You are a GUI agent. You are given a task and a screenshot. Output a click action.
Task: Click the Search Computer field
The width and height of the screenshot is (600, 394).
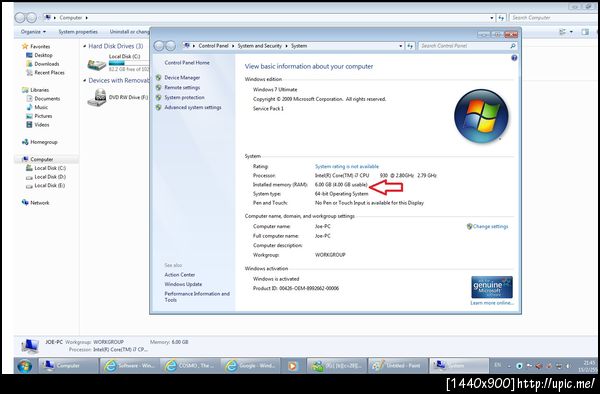pyautogui.click(x=553, y=18)
